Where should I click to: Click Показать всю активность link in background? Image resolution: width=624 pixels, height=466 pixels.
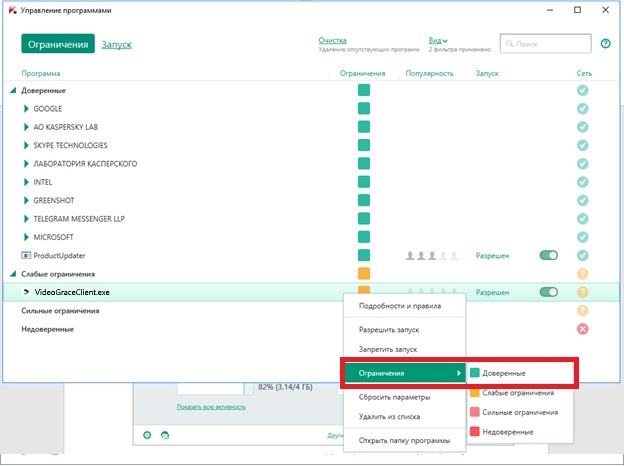click(x=211, y=407)
